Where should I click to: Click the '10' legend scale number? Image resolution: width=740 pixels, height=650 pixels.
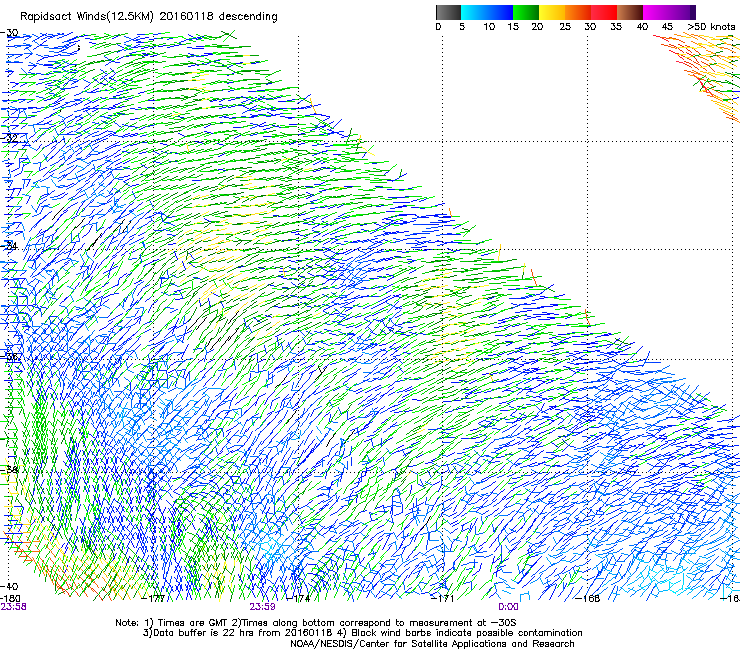tap(489, 27)
